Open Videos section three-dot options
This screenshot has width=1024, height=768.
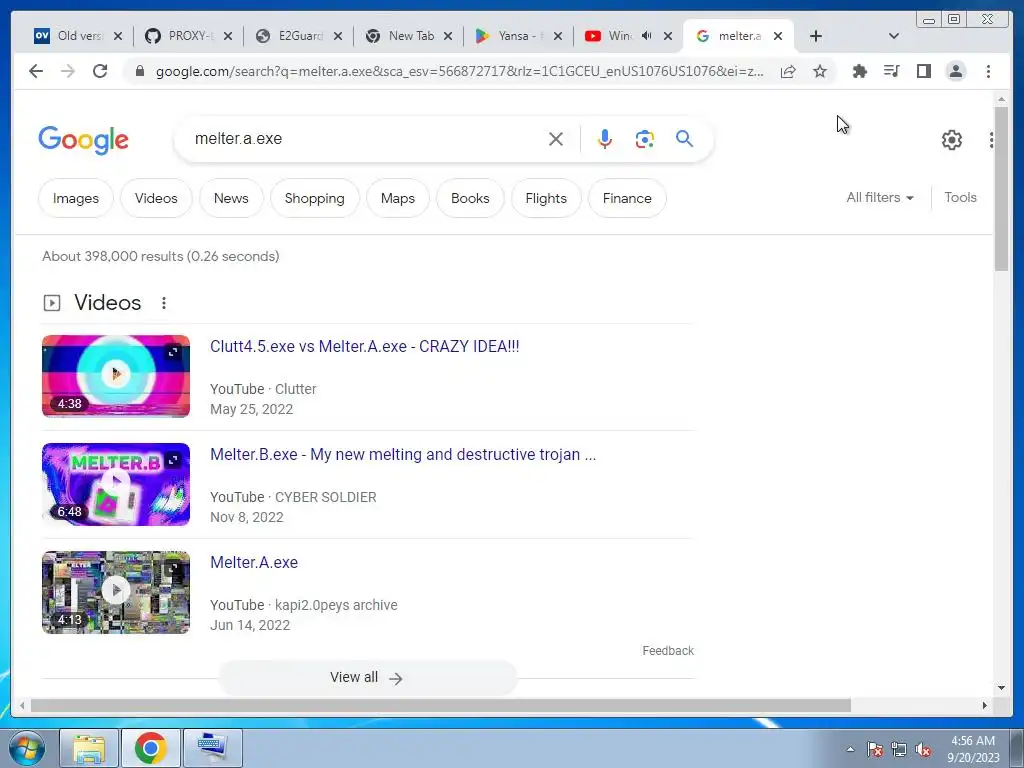[164, 303]
